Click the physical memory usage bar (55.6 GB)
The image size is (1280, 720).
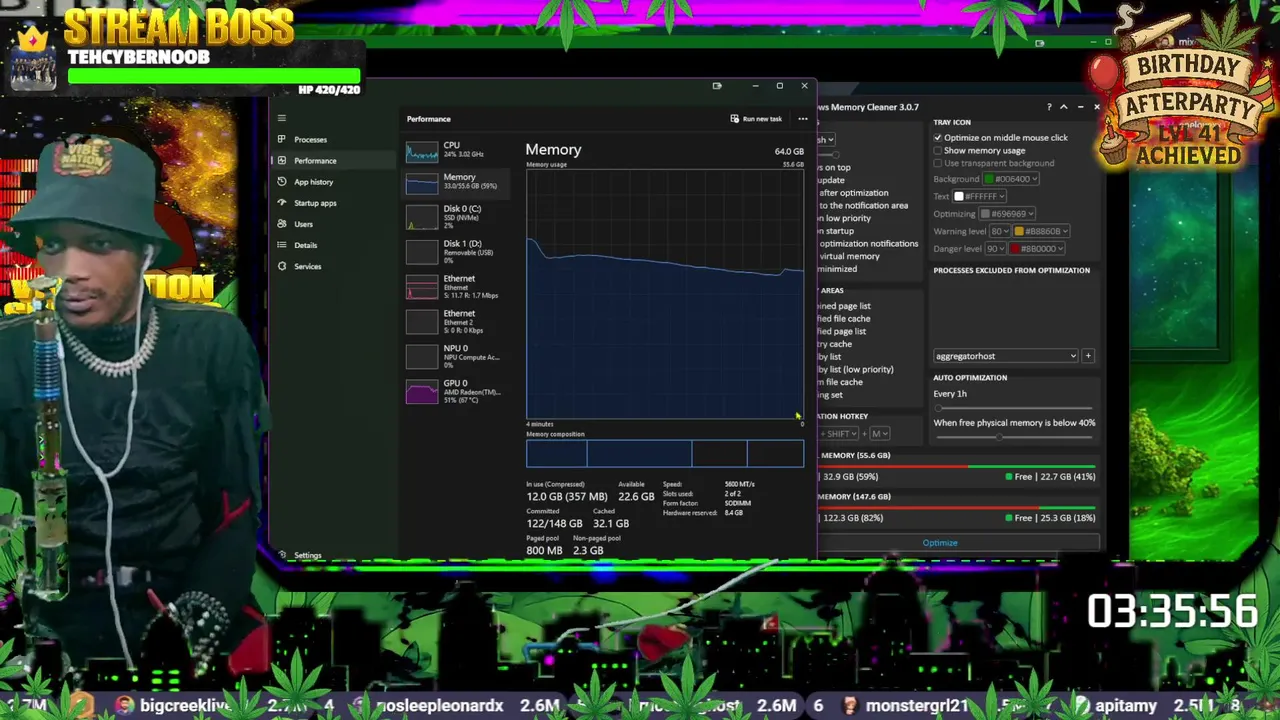pos(958,466)
